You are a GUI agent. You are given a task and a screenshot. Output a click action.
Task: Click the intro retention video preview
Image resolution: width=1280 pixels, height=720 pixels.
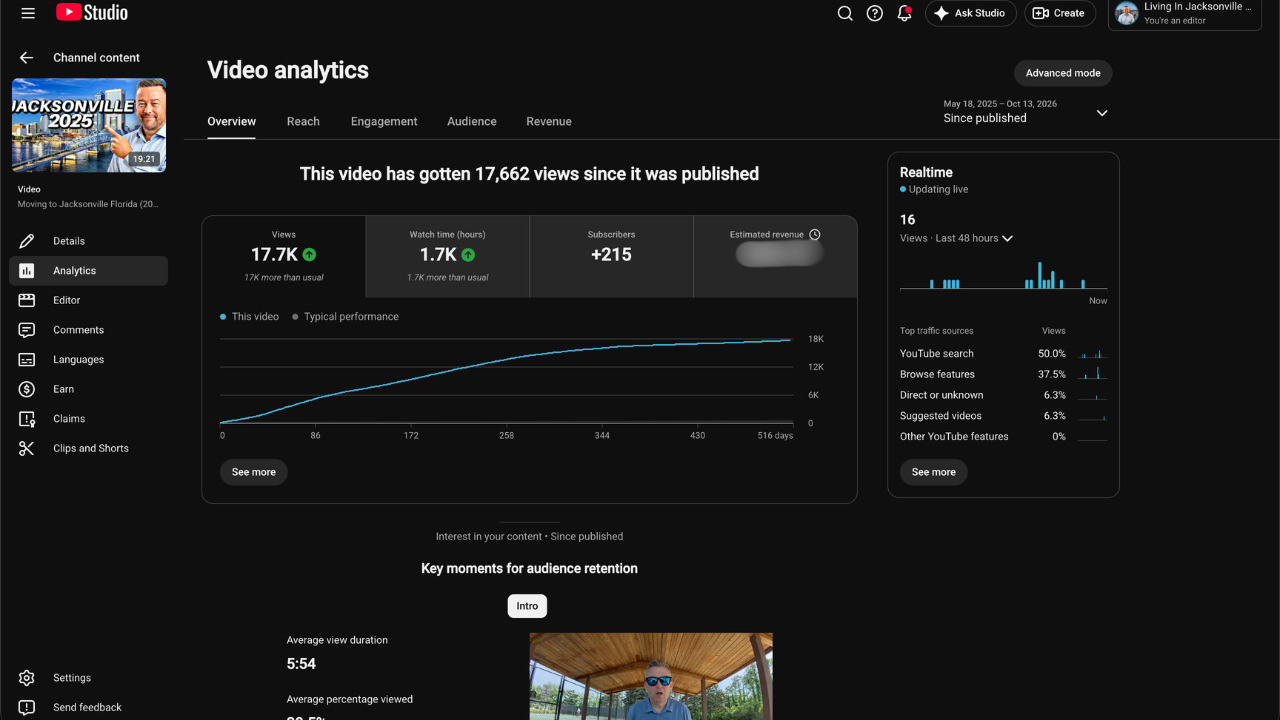click(651, 676)
